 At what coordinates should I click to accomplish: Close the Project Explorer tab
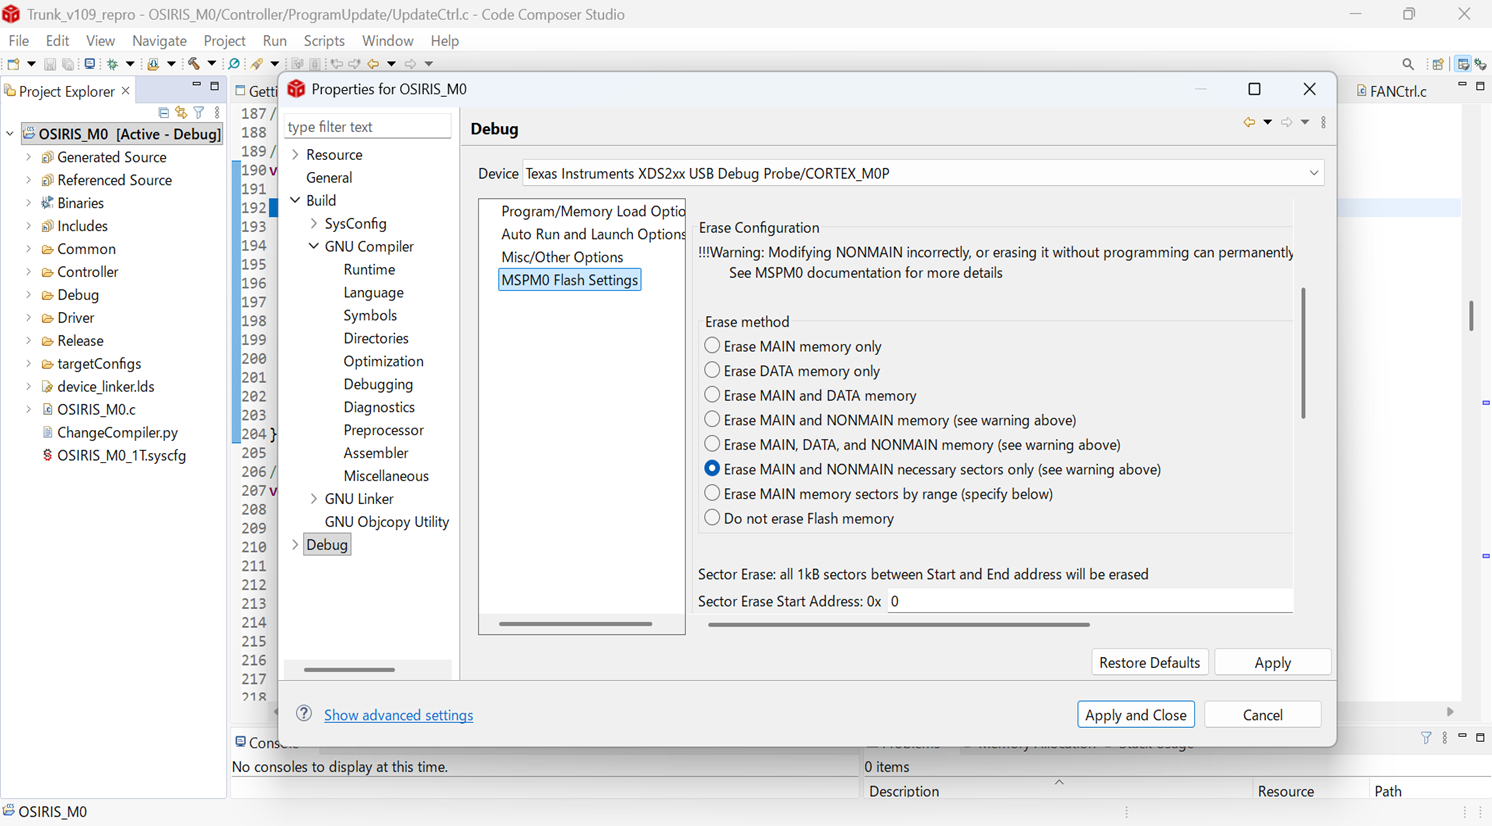pyautogui.click(x=125, y=91)
